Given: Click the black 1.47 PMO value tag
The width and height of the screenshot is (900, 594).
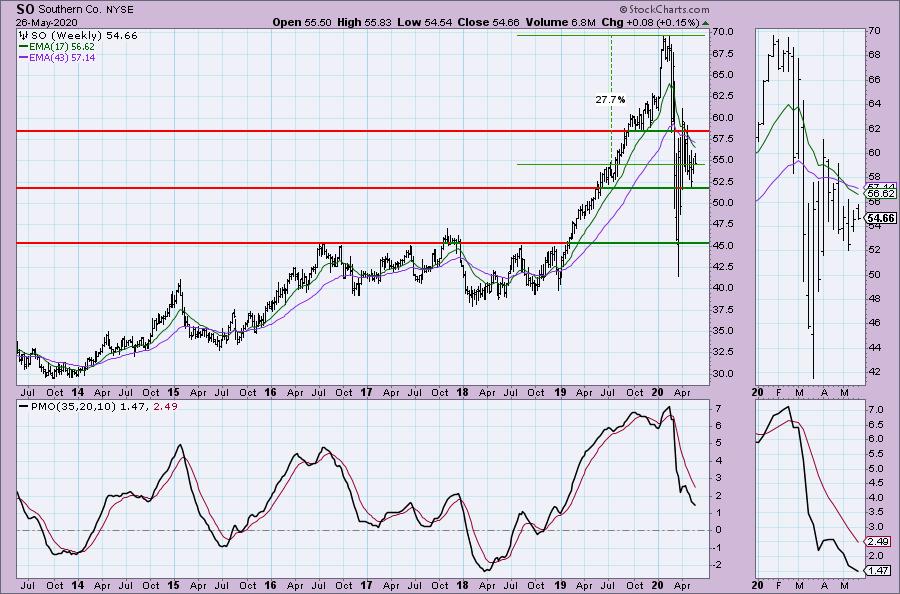Looking at the screenshot, I should pos(878,569).
